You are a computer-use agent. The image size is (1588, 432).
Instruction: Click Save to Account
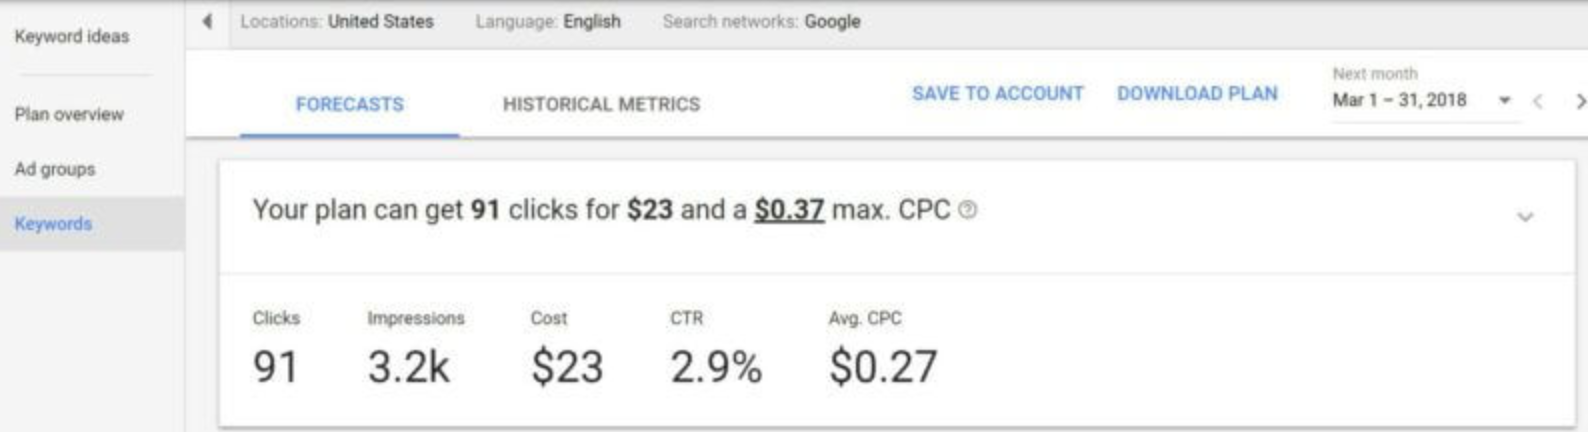pyautogui.click(x=997, y=93)
